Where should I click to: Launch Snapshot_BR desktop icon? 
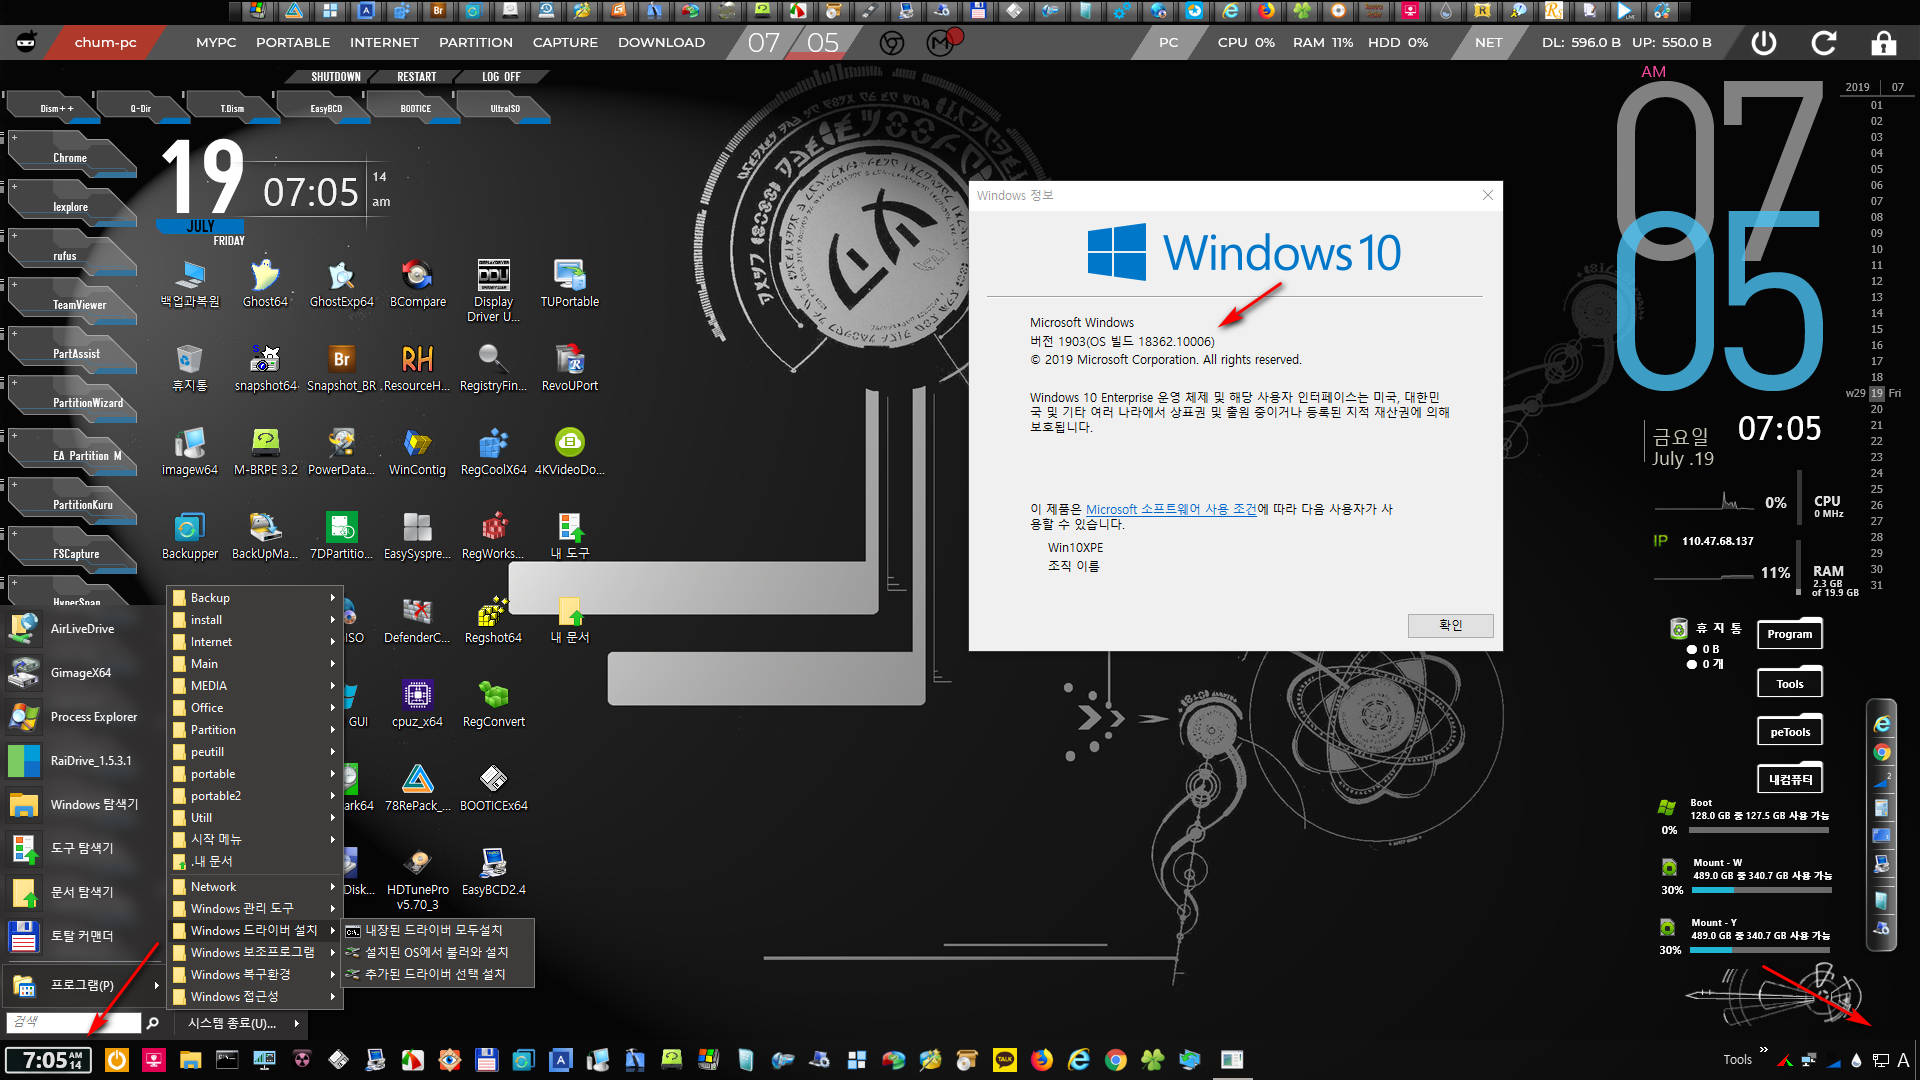(x=341, y=368)
